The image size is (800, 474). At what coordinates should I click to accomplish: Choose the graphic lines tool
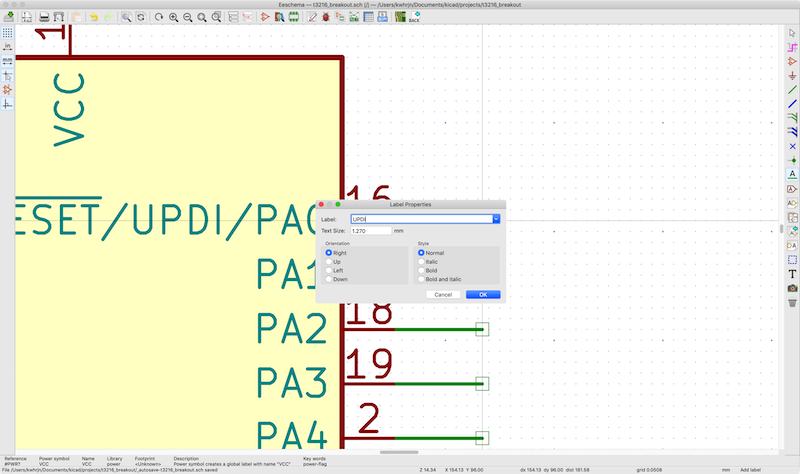click(x=792, y=260)
